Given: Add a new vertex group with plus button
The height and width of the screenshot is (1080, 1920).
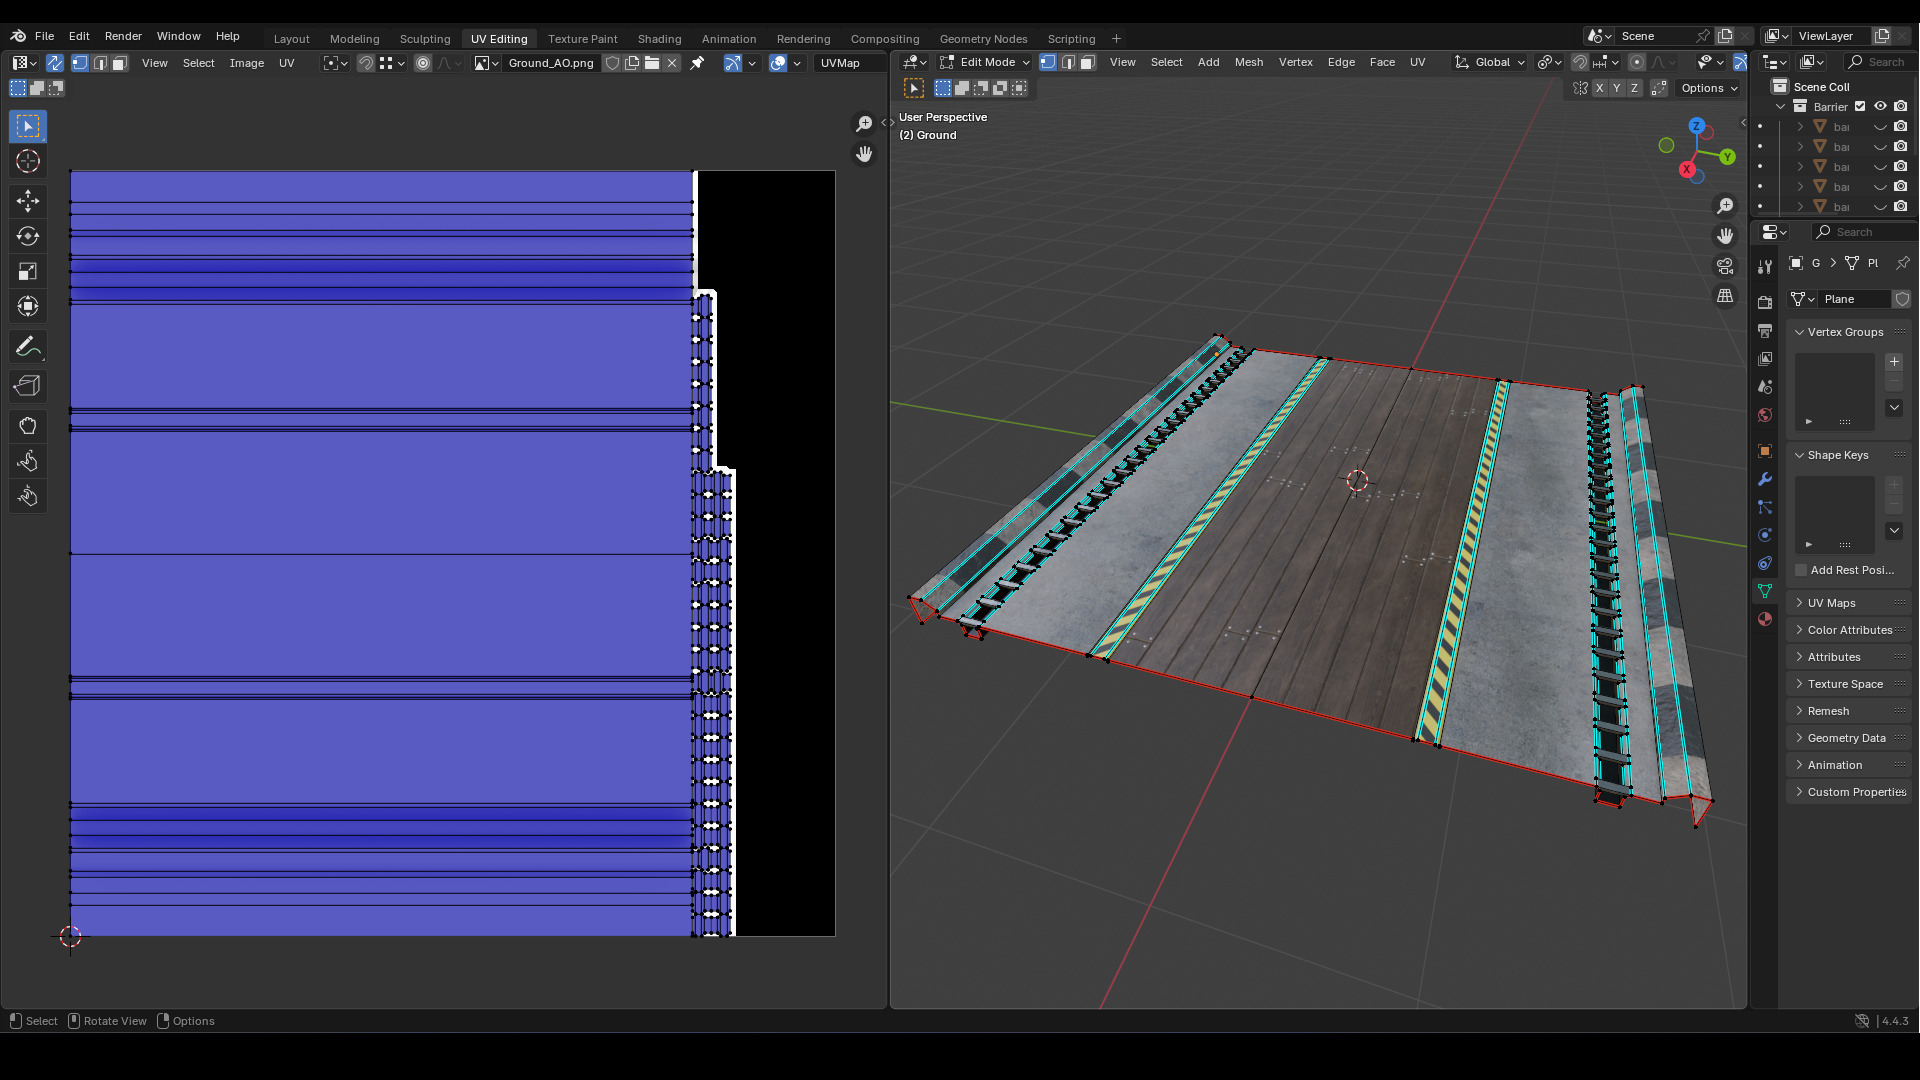Looking at the screenshot, I should (x=1894, y=362).
